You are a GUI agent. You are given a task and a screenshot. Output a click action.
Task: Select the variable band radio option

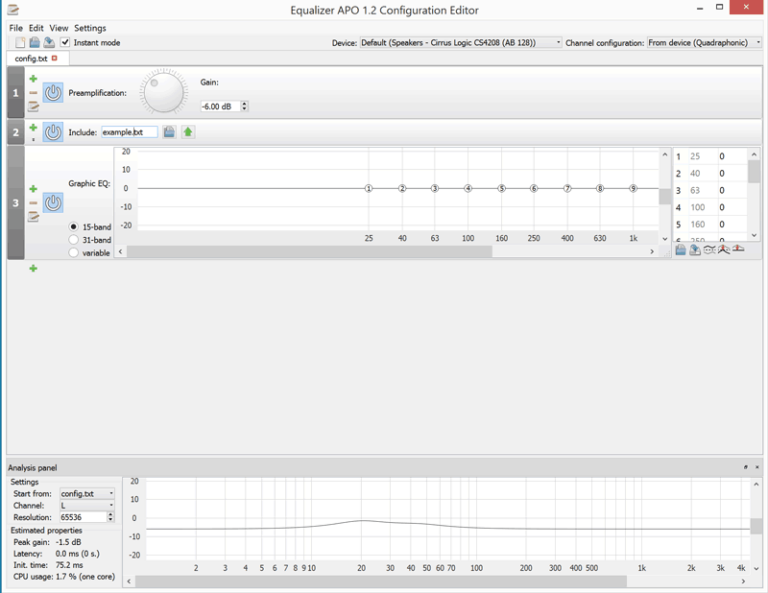74,253
